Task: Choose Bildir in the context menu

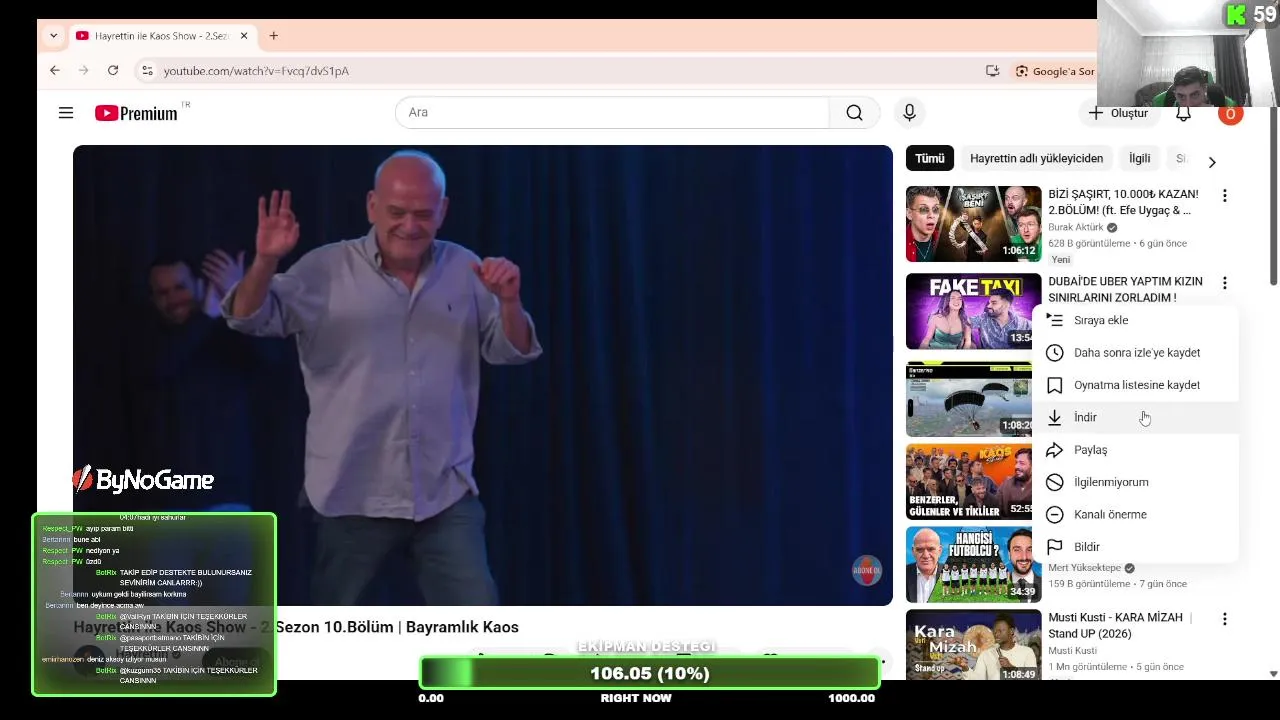Action: click(1135, 547)
